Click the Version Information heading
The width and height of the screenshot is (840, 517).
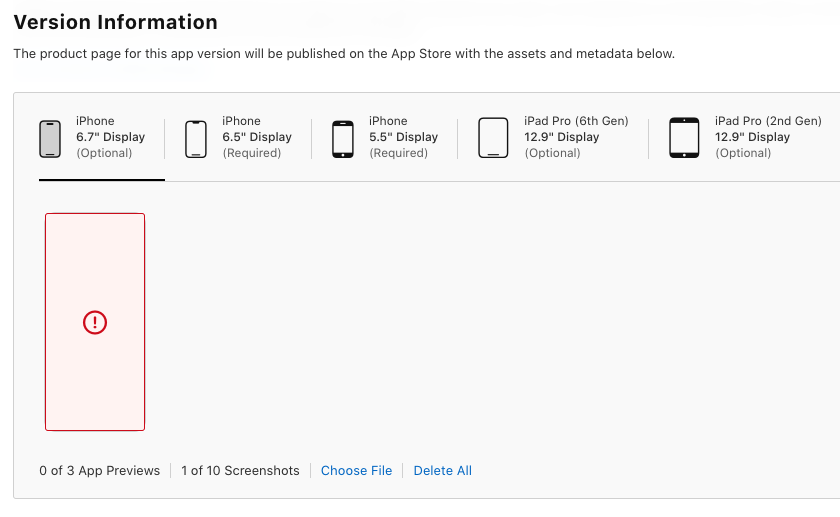(115, 22)
